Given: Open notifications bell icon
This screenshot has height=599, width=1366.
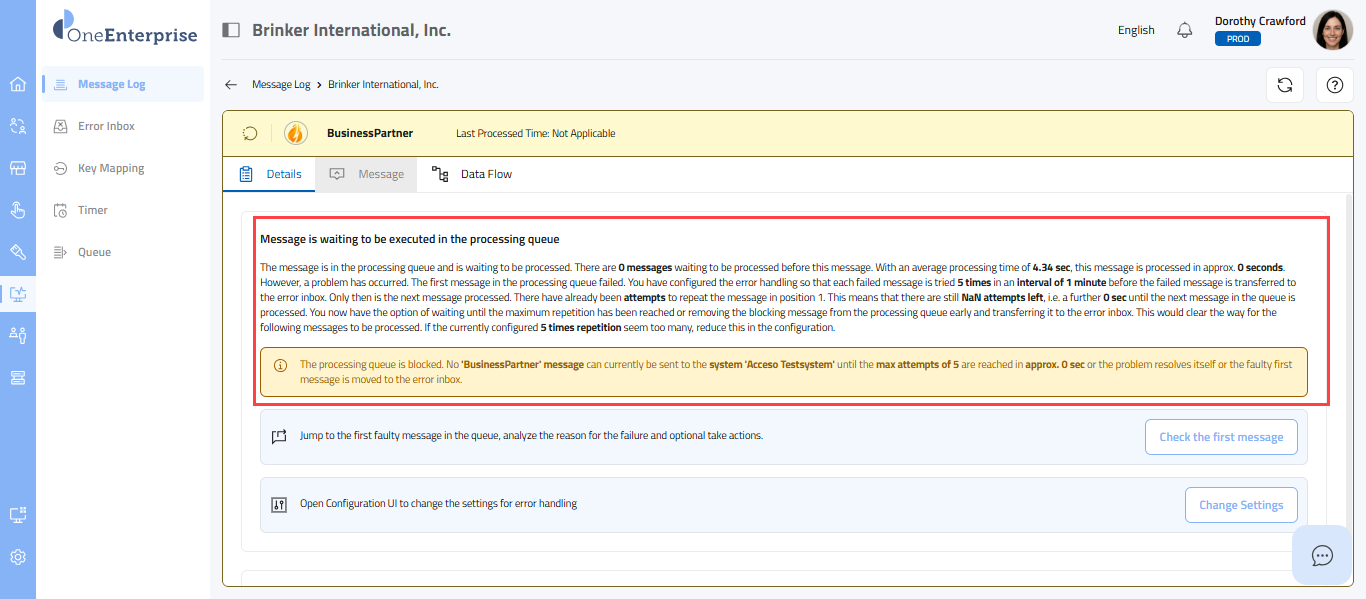Looking at the screenshot, I should (x=1185, y=30).
